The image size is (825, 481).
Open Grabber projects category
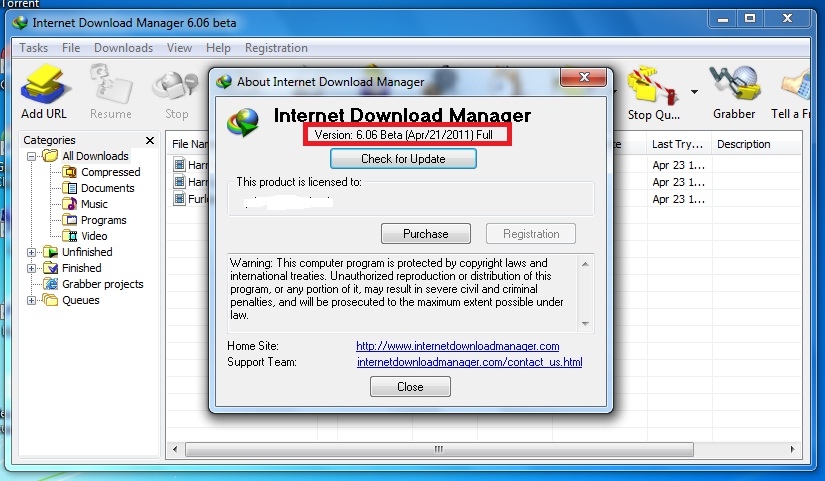pyautogui.click(x=93, y=284)
